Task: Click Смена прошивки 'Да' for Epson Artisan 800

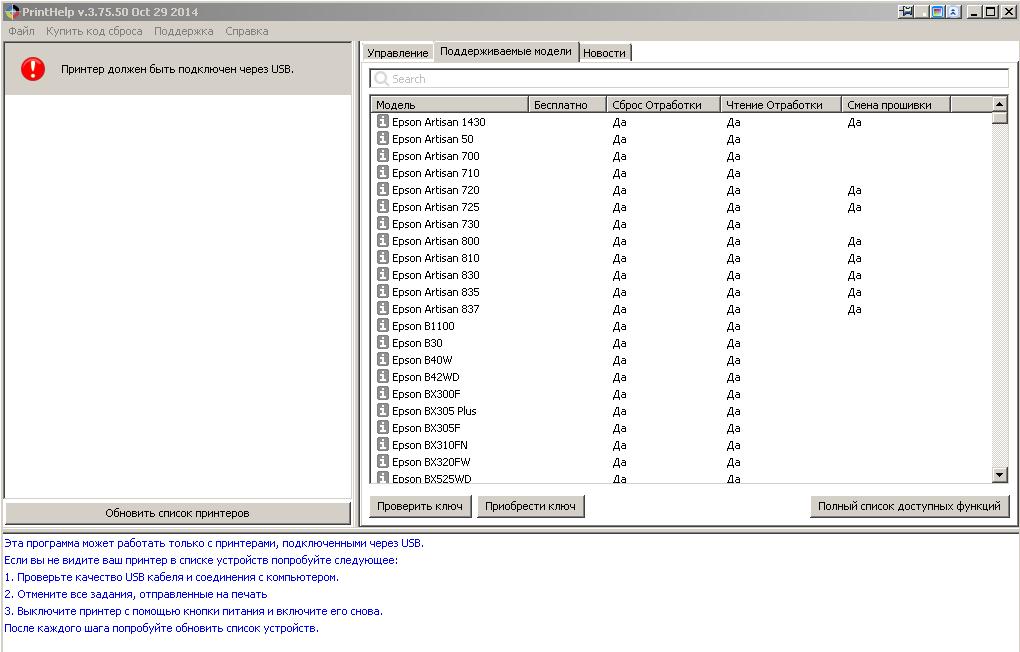Action: (854, 241)
